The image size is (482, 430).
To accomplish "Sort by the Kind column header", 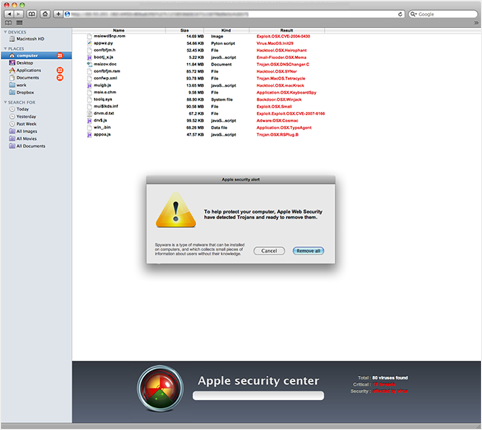I will pyautogui.click(x=226, y=30).
